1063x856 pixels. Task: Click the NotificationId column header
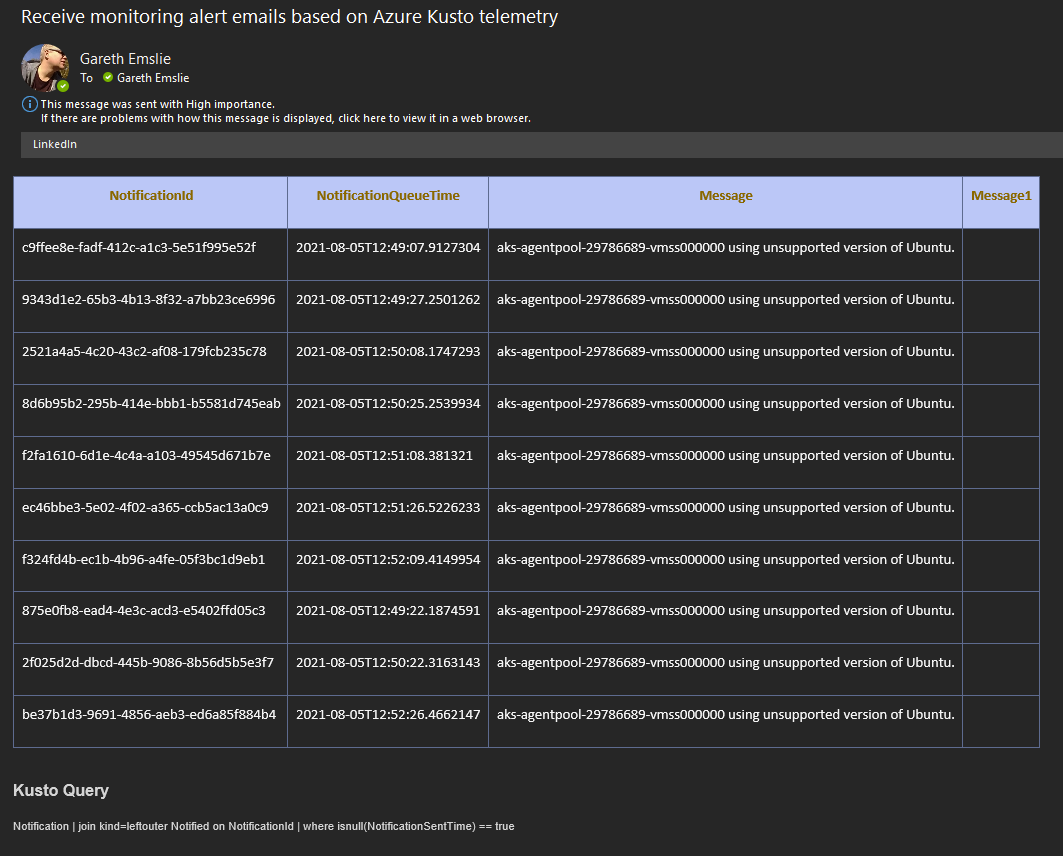150,195
